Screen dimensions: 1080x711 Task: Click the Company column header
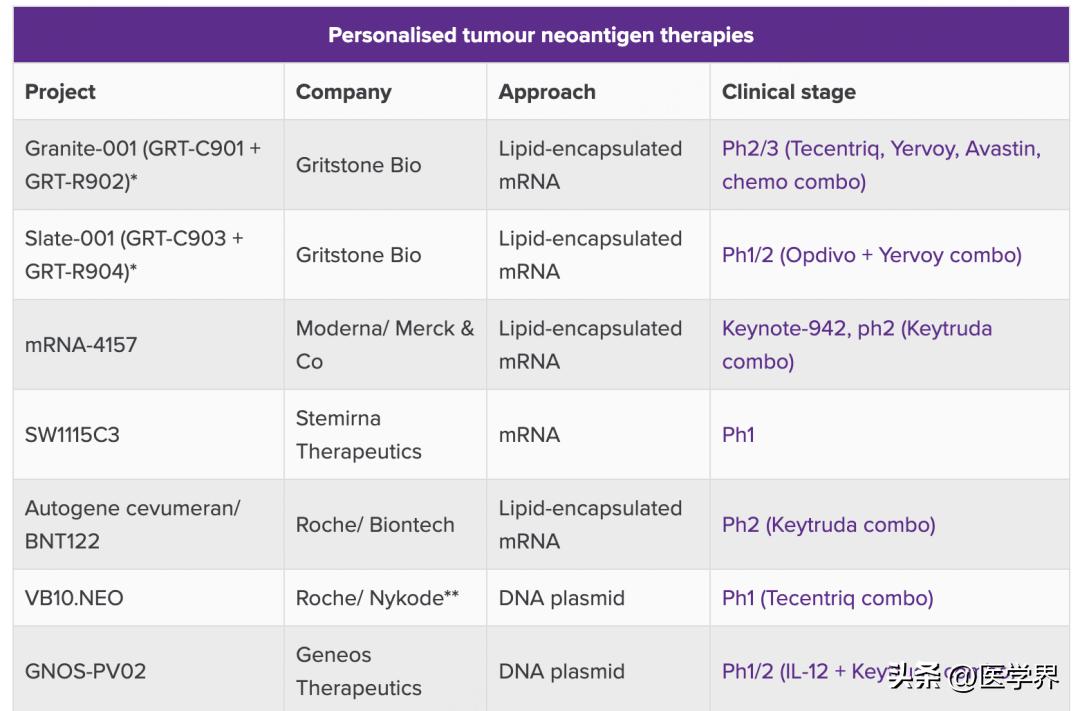(343, 92)
